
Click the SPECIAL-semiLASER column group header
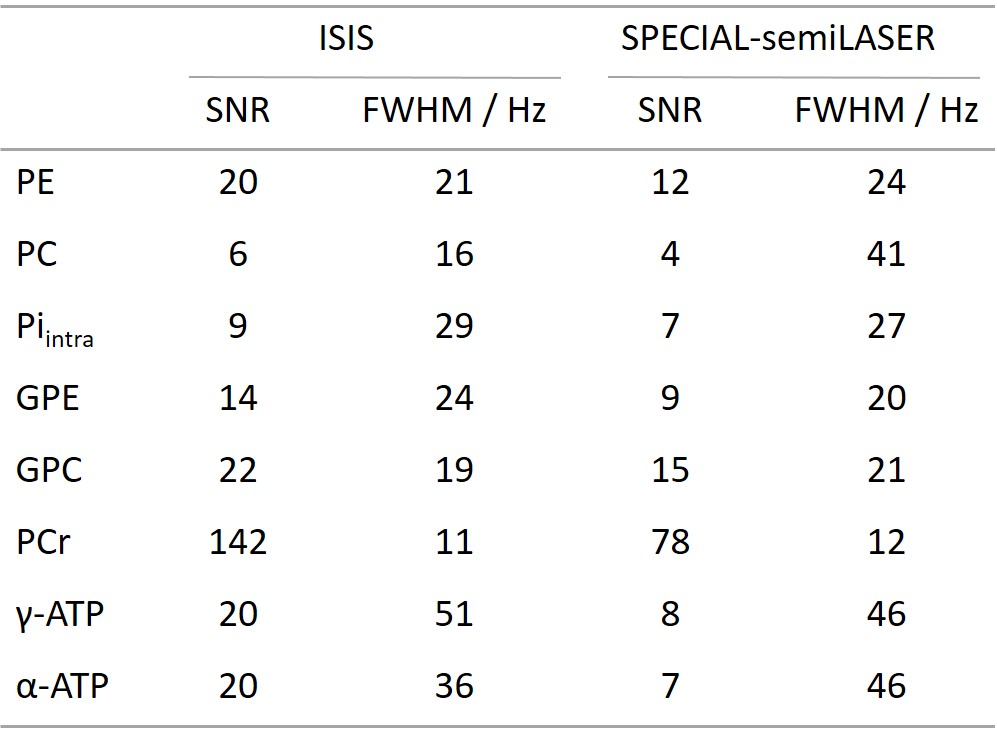point(778,39)
